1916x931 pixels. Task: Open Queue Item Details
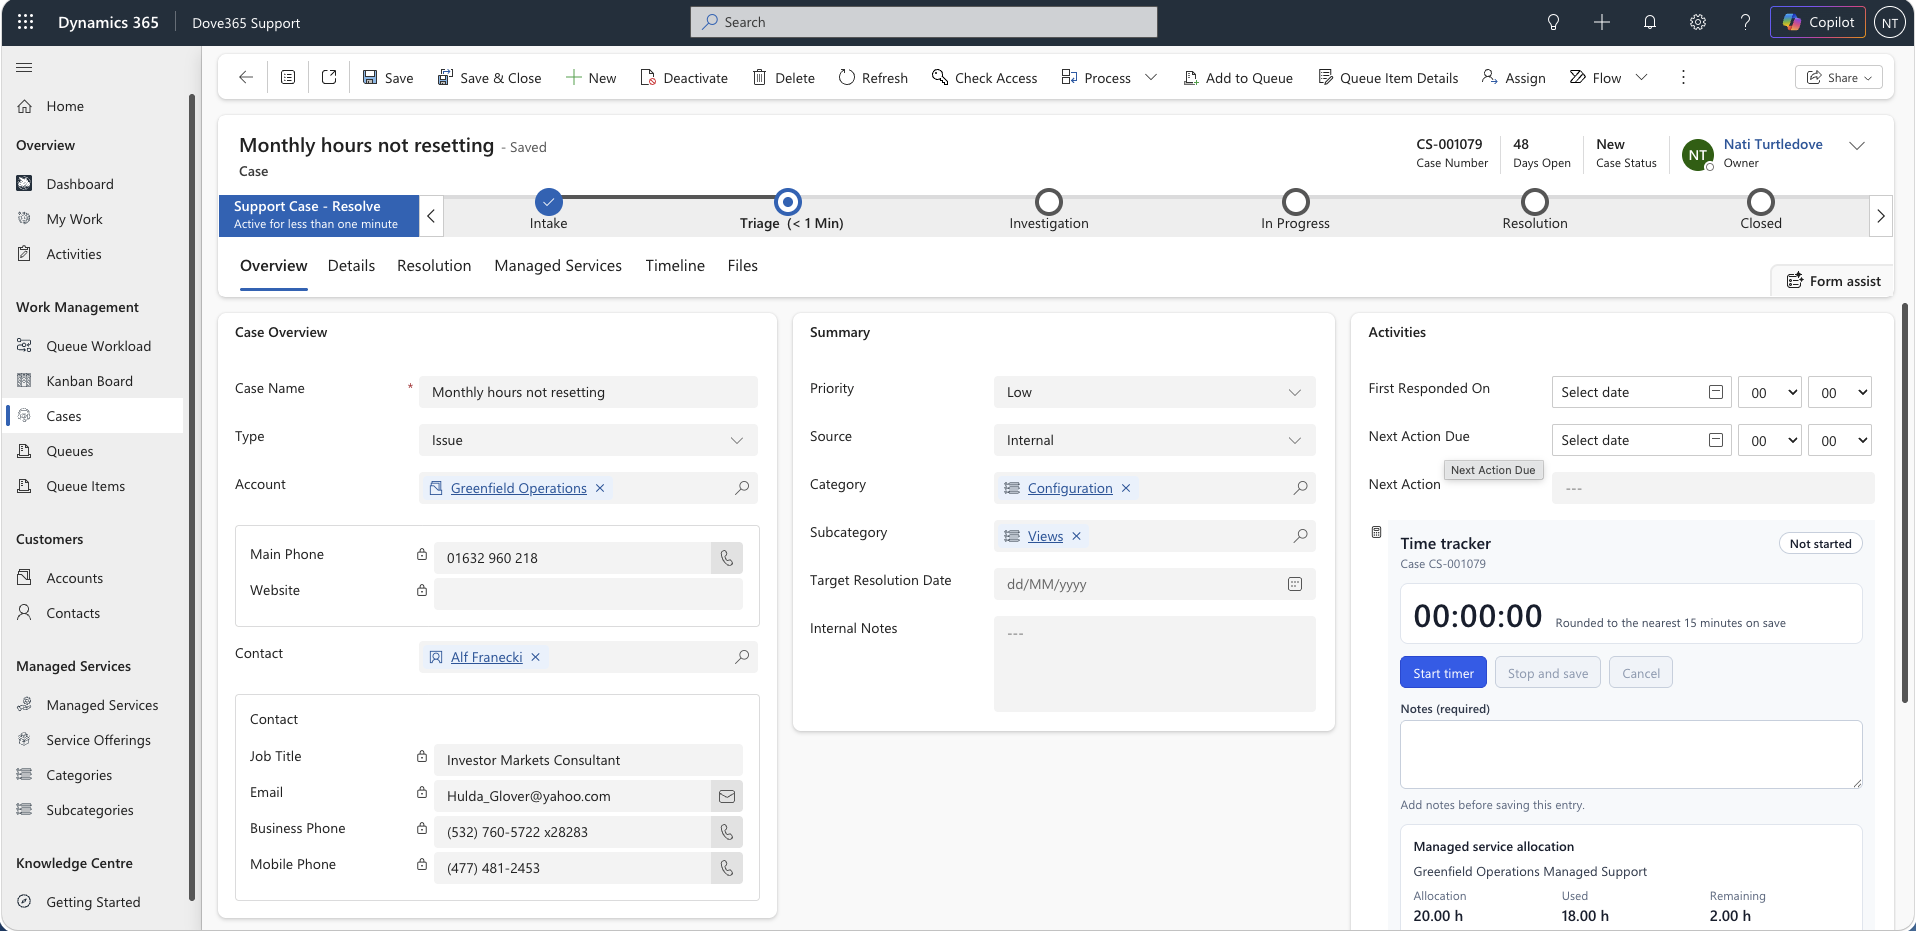(x=1388, y=77)
